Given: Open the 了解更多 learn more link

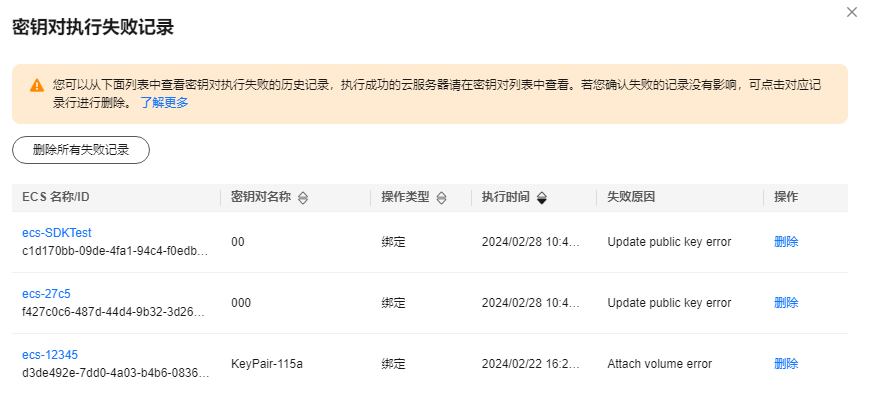Looking at the screenshot, I should [x=164, y=102].
